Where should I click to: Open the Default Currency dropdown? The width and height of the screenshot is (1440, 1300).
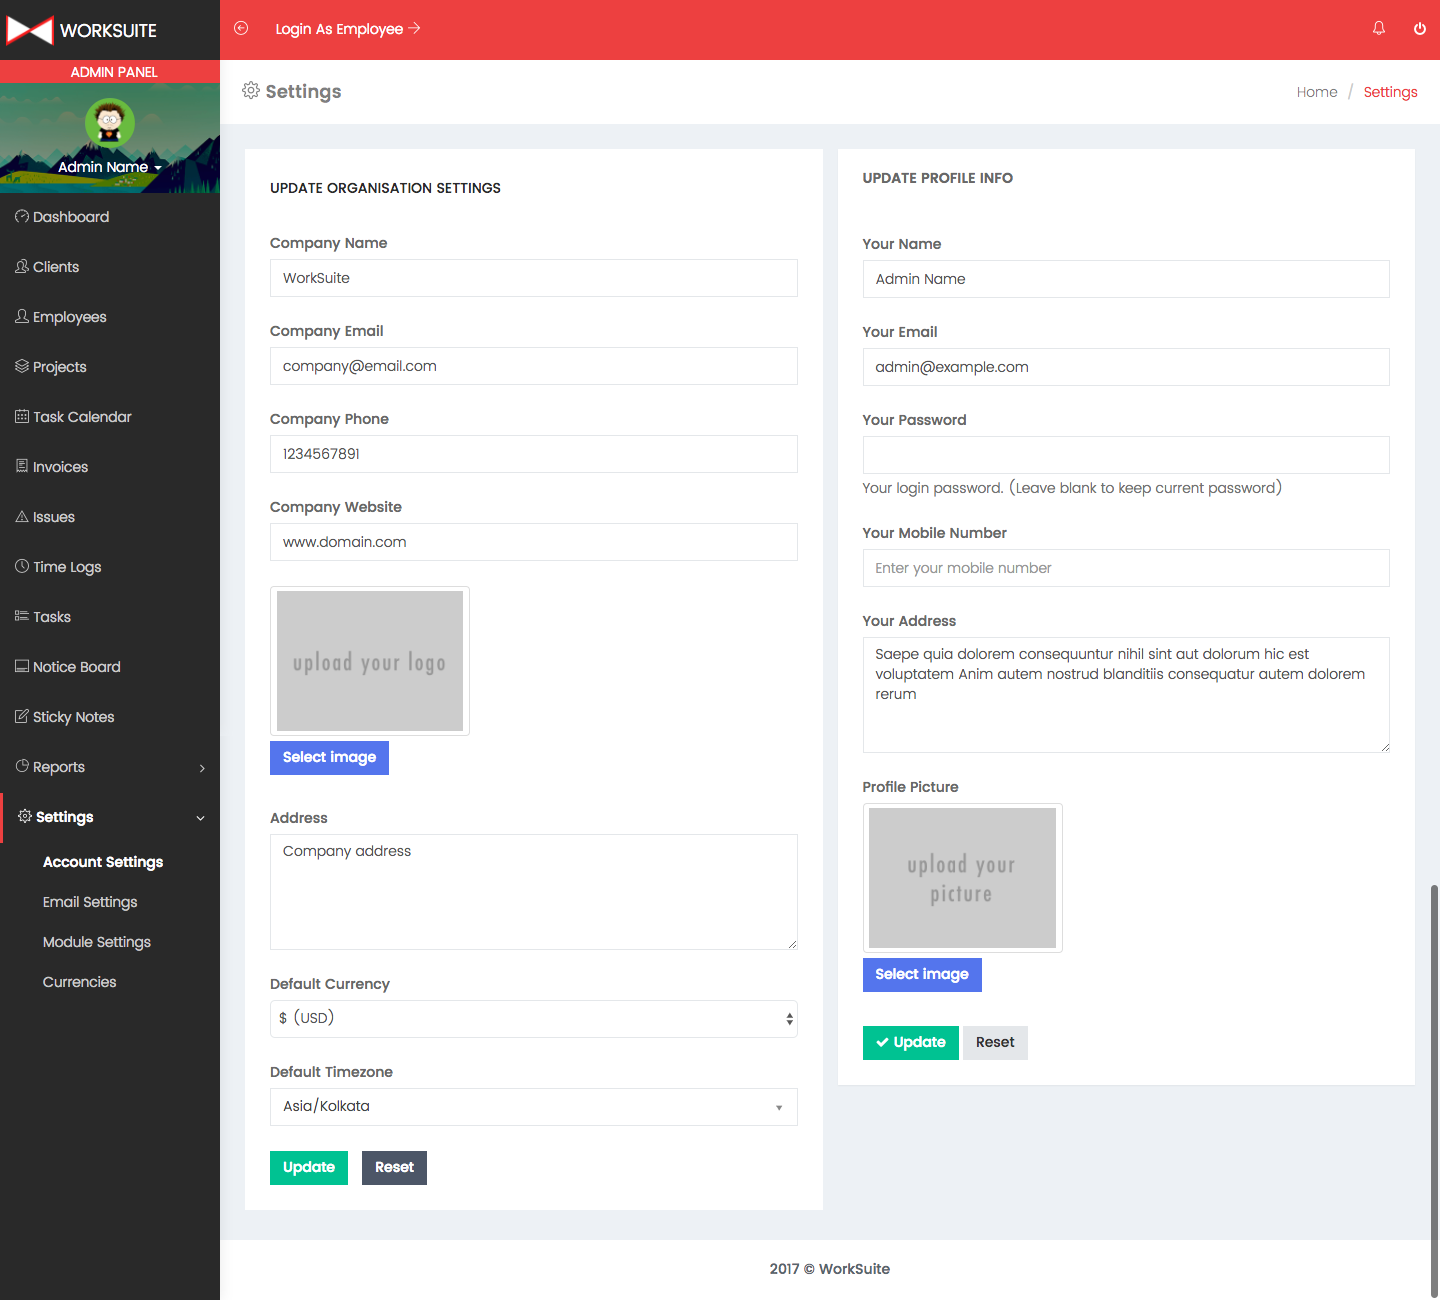(x=533, y=1019)
